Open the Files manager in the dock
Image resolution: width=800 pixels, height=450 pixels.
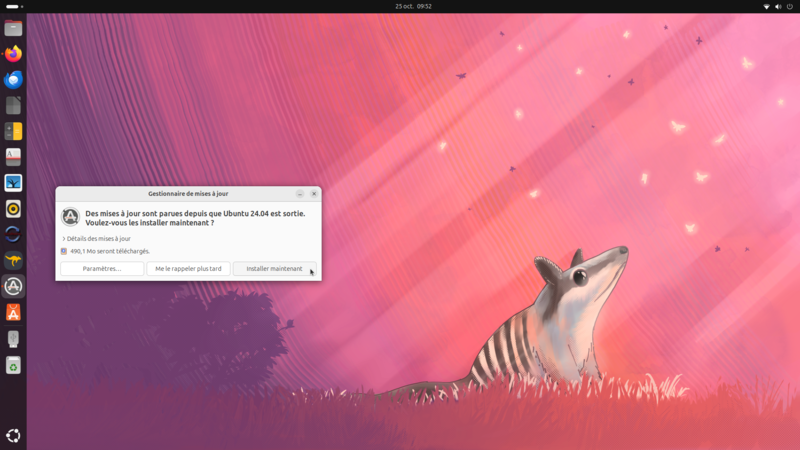[13, 28]
